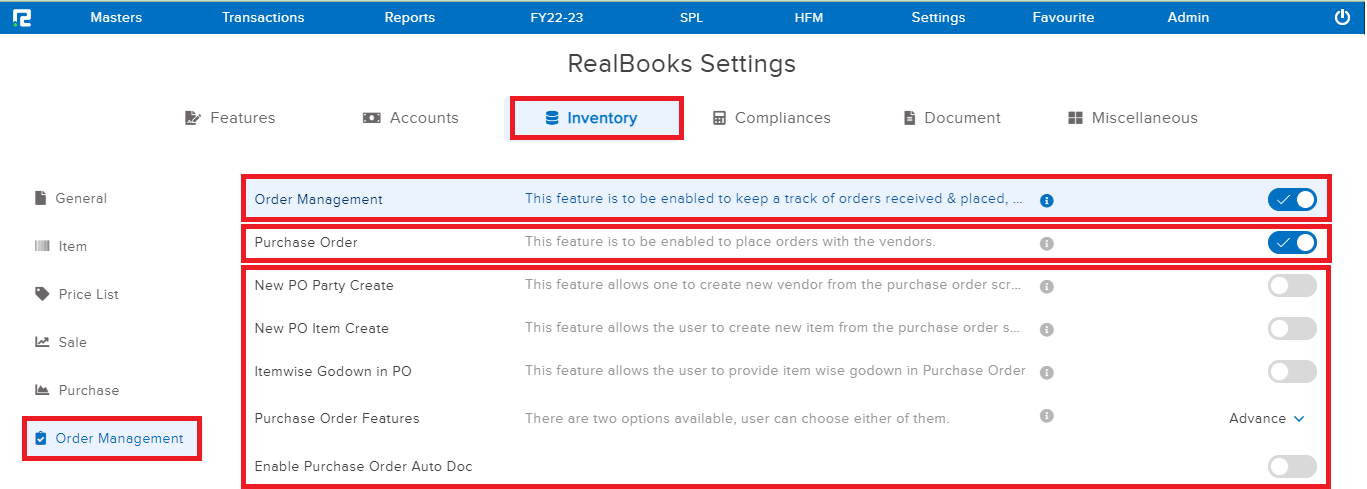Click info icon for New PO Item Create
This screenshot has height=489, width=1367.
(1046, 329)
